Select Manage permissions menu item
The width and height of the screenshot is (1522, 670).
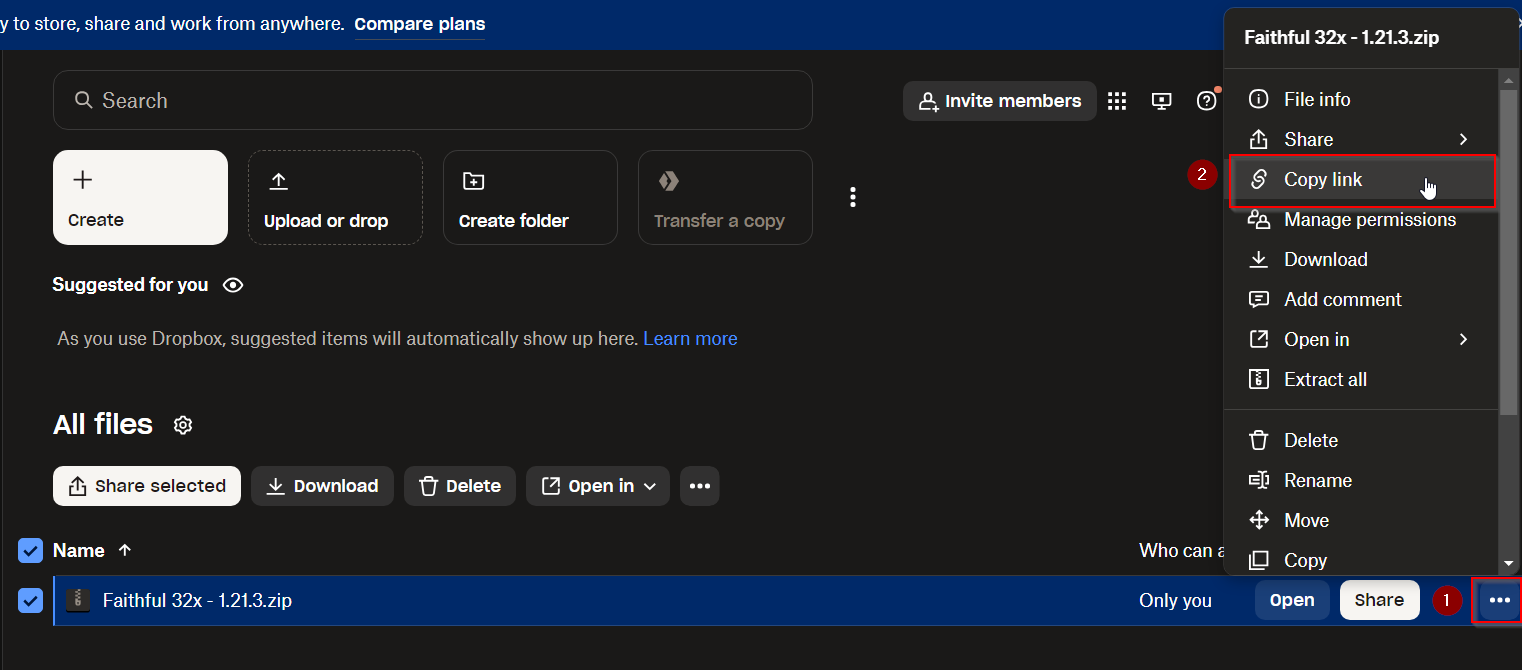(x=1361, y=219)
